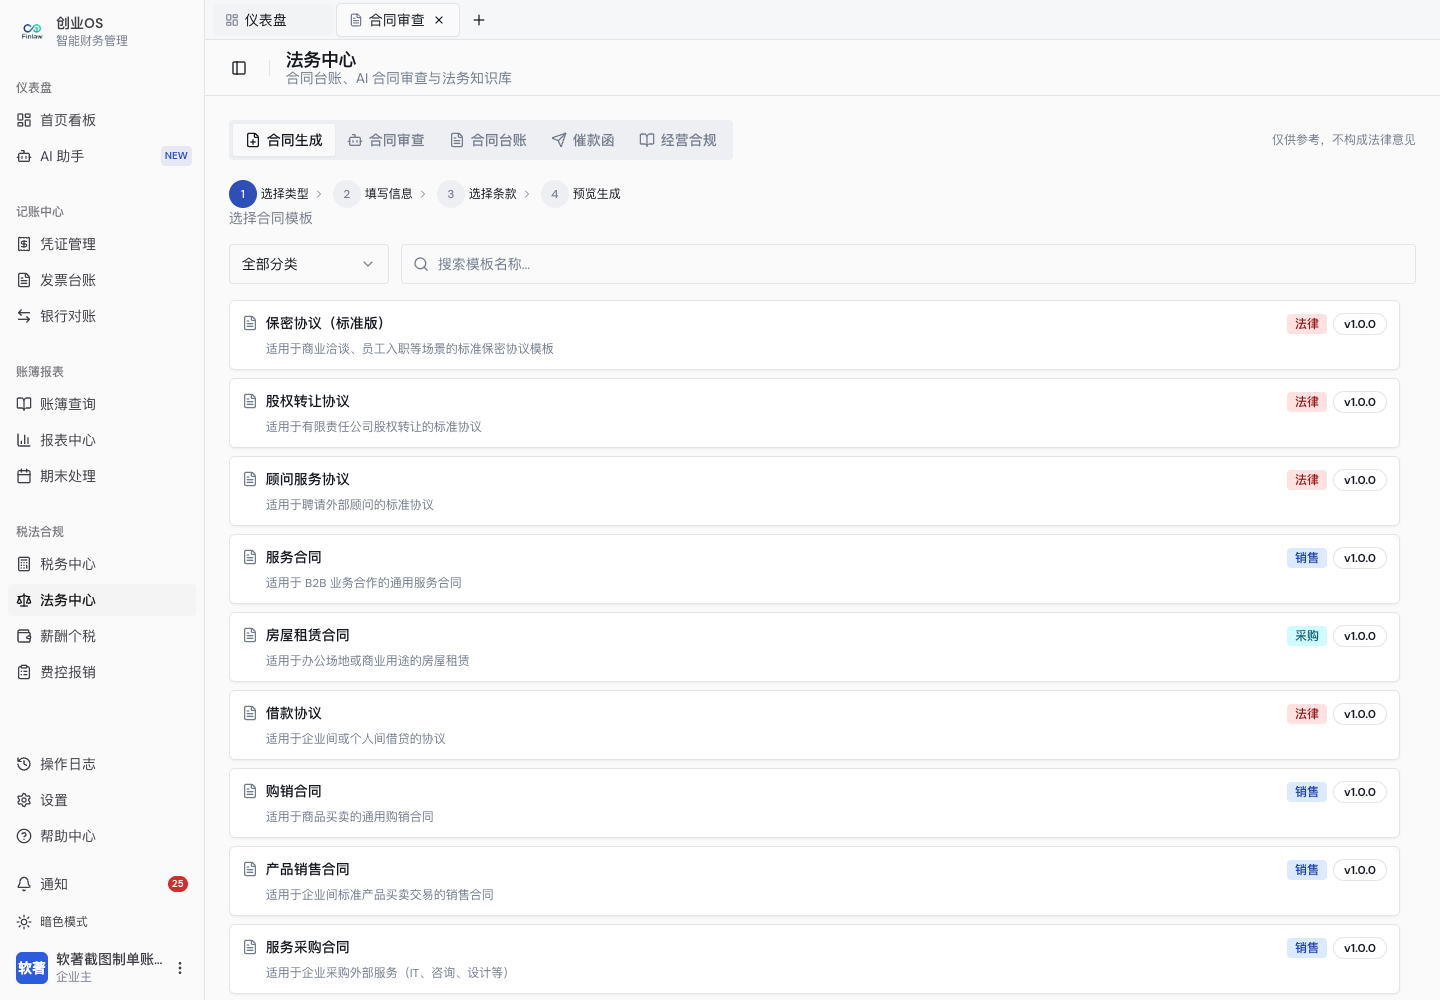Screen dimensions: 1440x1000
Task: Open 账簿查询 page
Action: (102, 404)
